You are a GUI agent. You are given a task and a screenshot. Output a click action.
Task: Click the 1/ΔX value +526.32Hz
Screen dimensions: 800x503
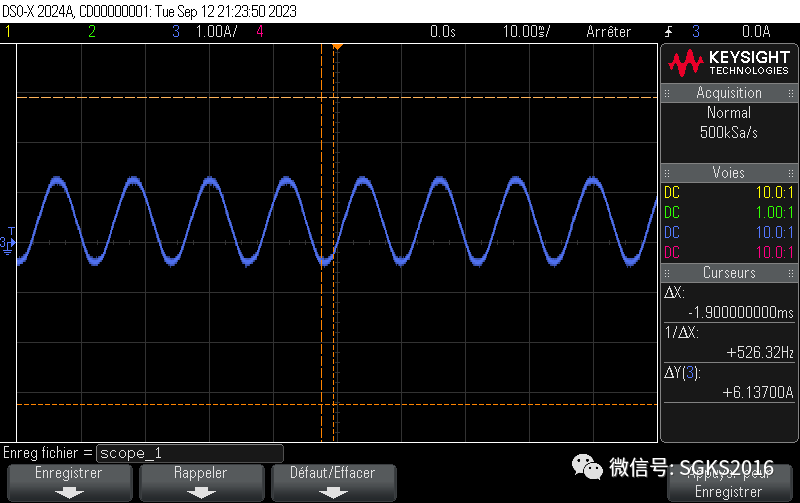(x=760, y=353)
